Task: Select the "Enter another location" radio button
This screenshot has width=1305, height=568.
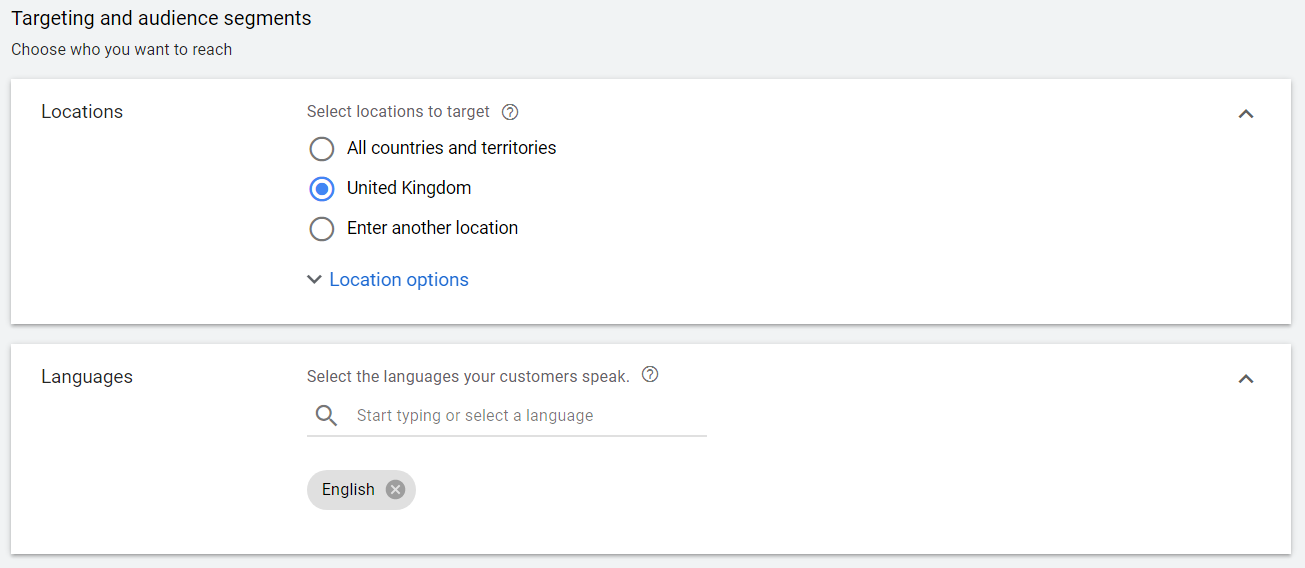Action: pyautogui.click(x=322, y=229)
